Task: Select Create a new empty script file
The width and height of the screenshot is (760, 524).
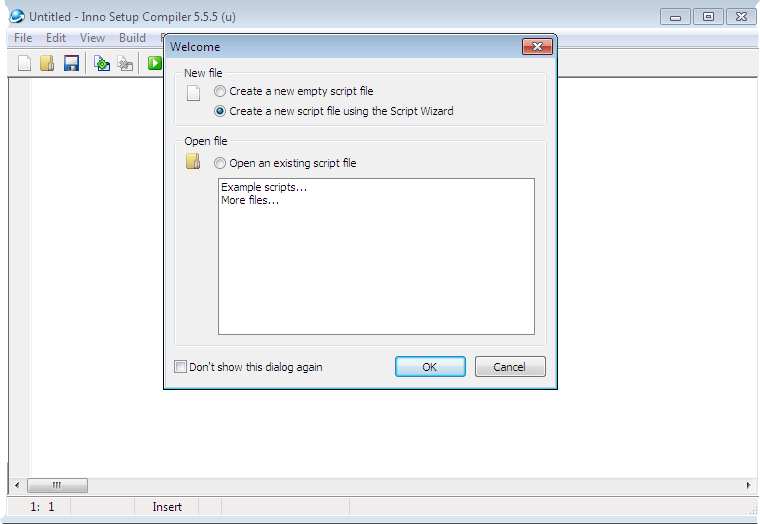Action: (x=294, y=91)
